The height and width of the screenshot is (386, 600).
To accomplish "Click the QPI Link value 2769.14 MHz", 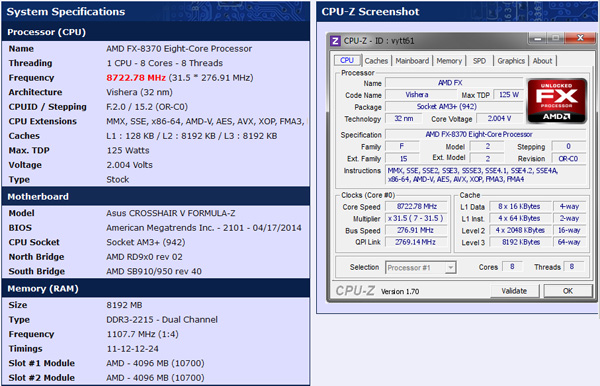I will point(416,242).
